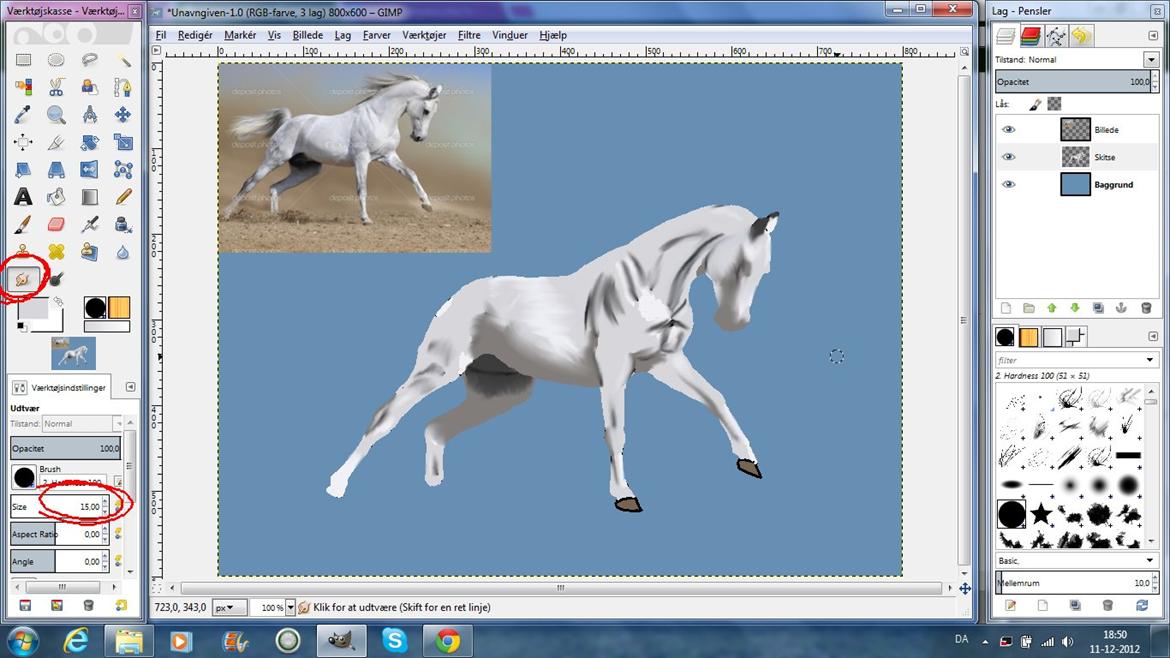Select the Smudge tool in the toolbox

tap(22, 279)
